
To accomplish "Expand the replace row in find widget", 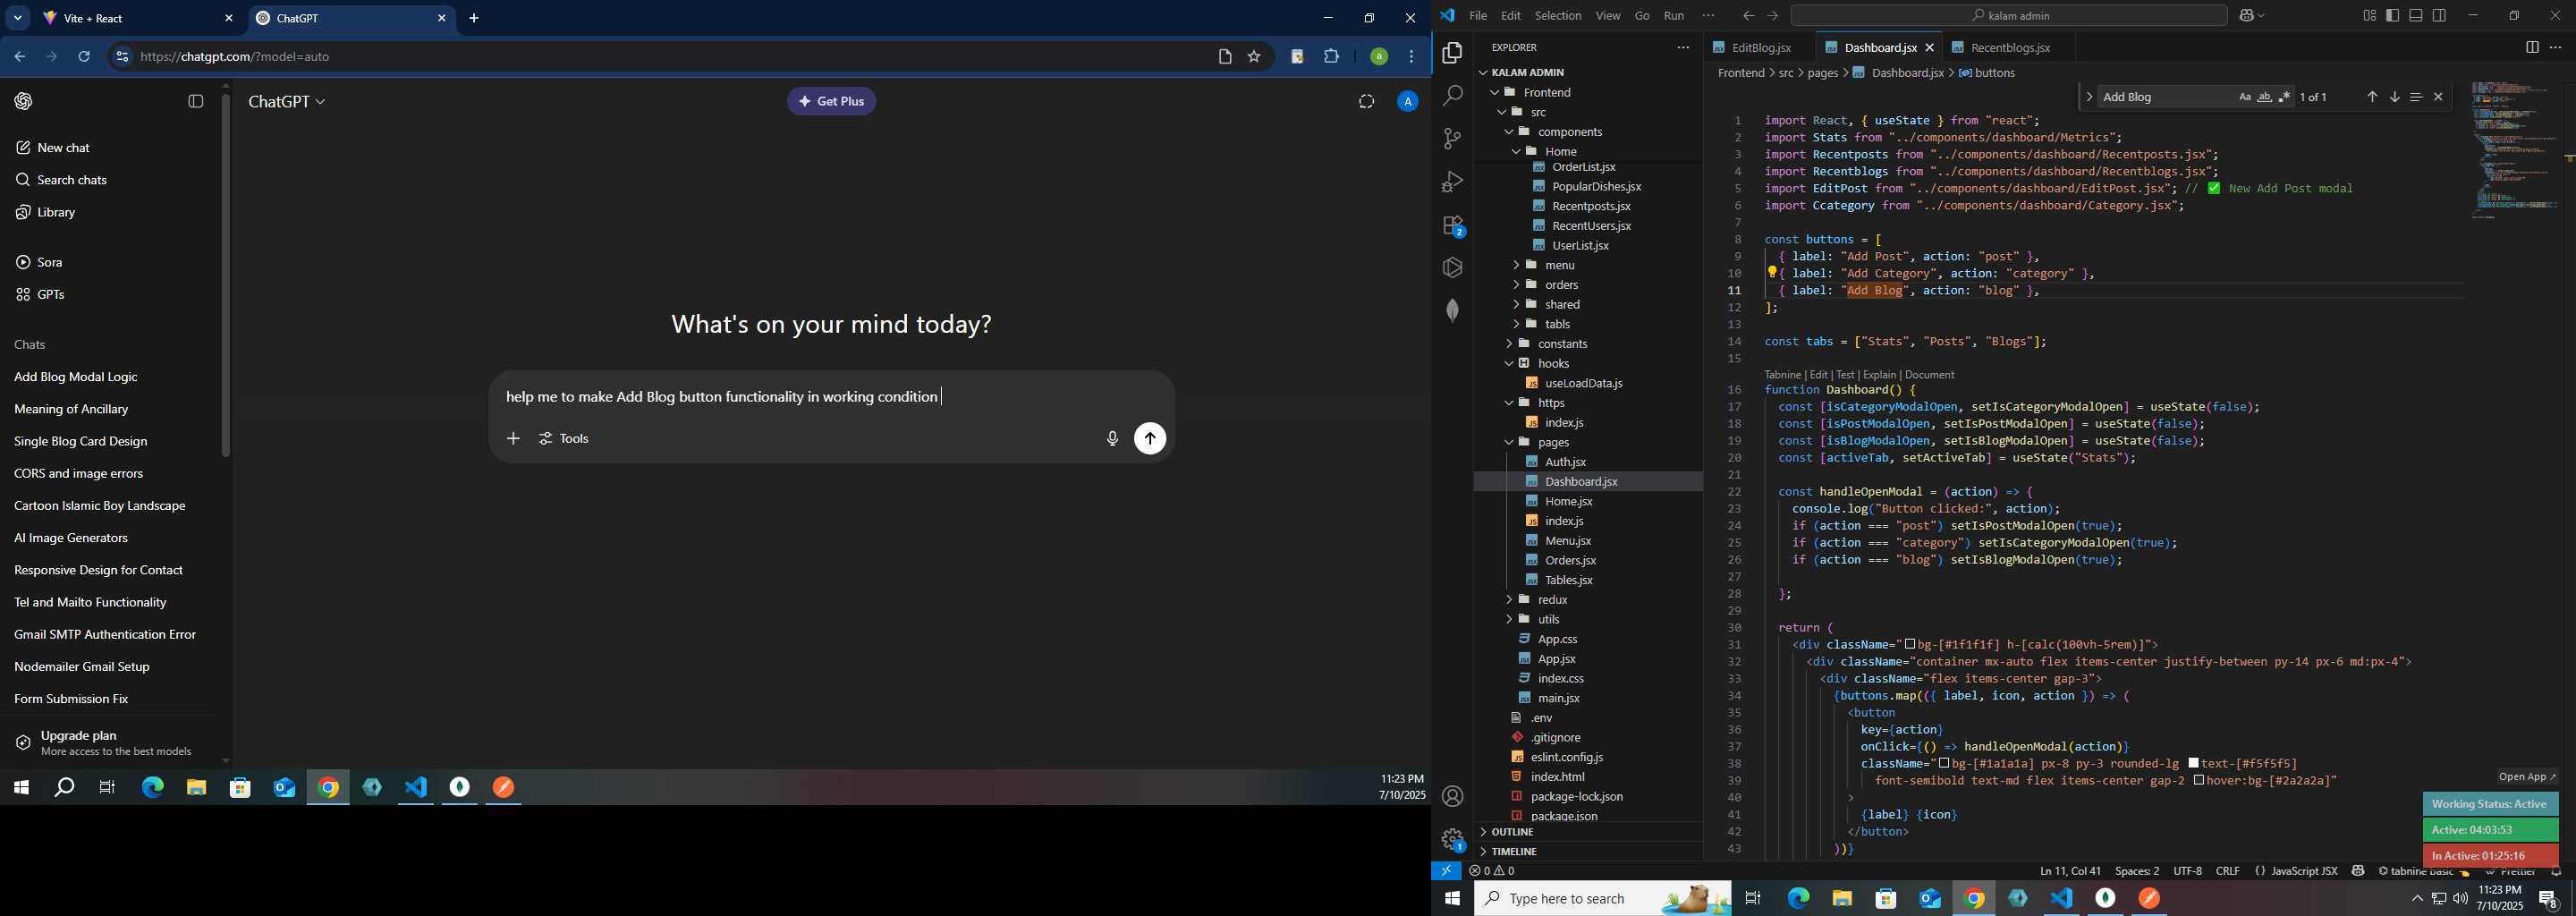I will (x=2088, y=97).
